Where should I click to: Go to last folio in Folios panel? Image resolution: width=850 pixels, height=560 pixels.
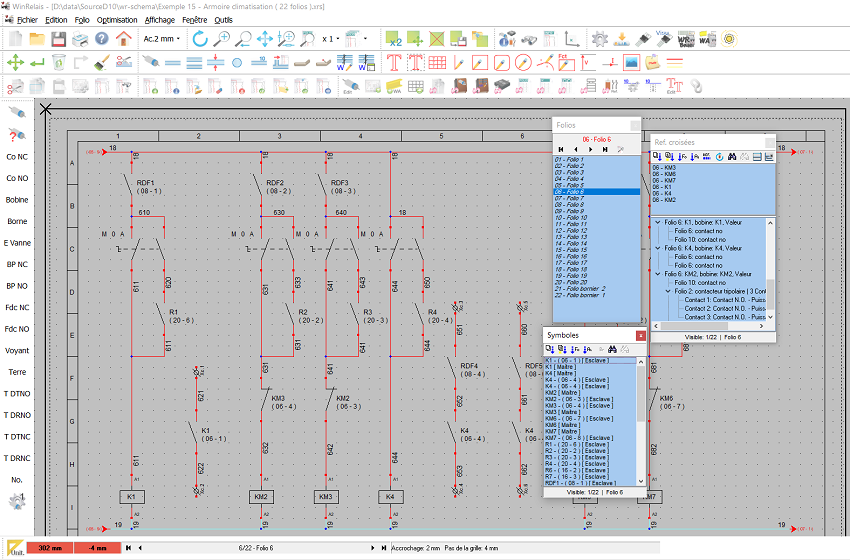[x=606, y=149]
